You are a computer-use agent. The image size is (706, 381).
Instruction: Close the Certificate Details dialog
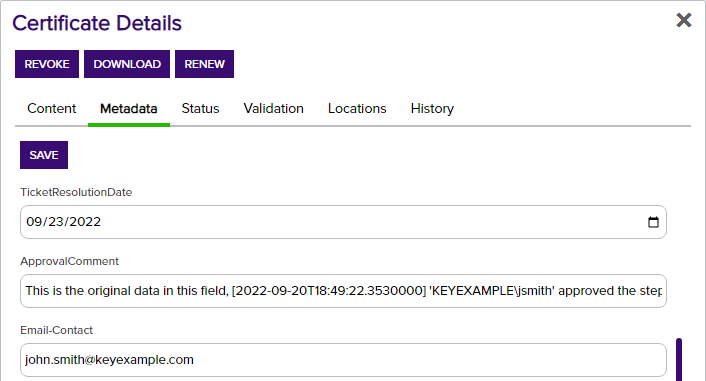click(x=683, y=20)
